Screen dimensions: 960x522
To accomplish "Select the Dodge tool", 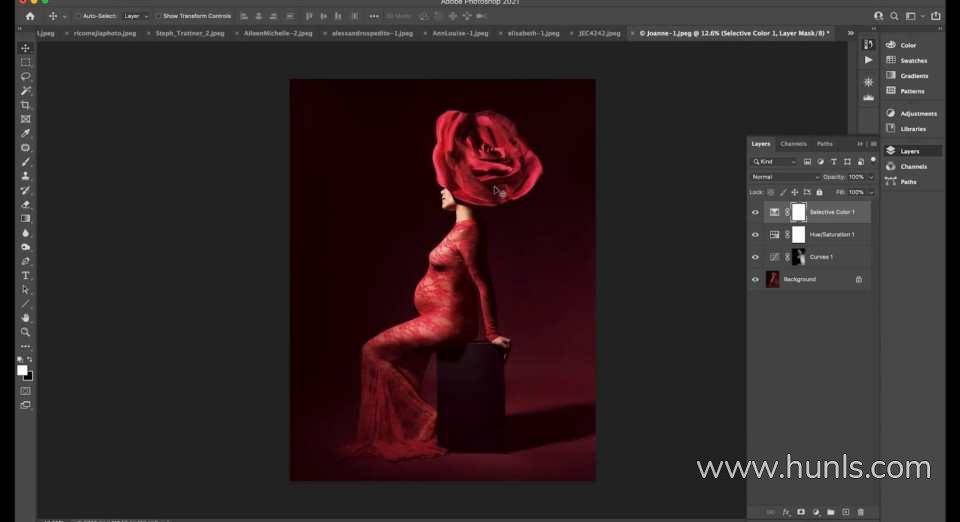I will point(25,247).
